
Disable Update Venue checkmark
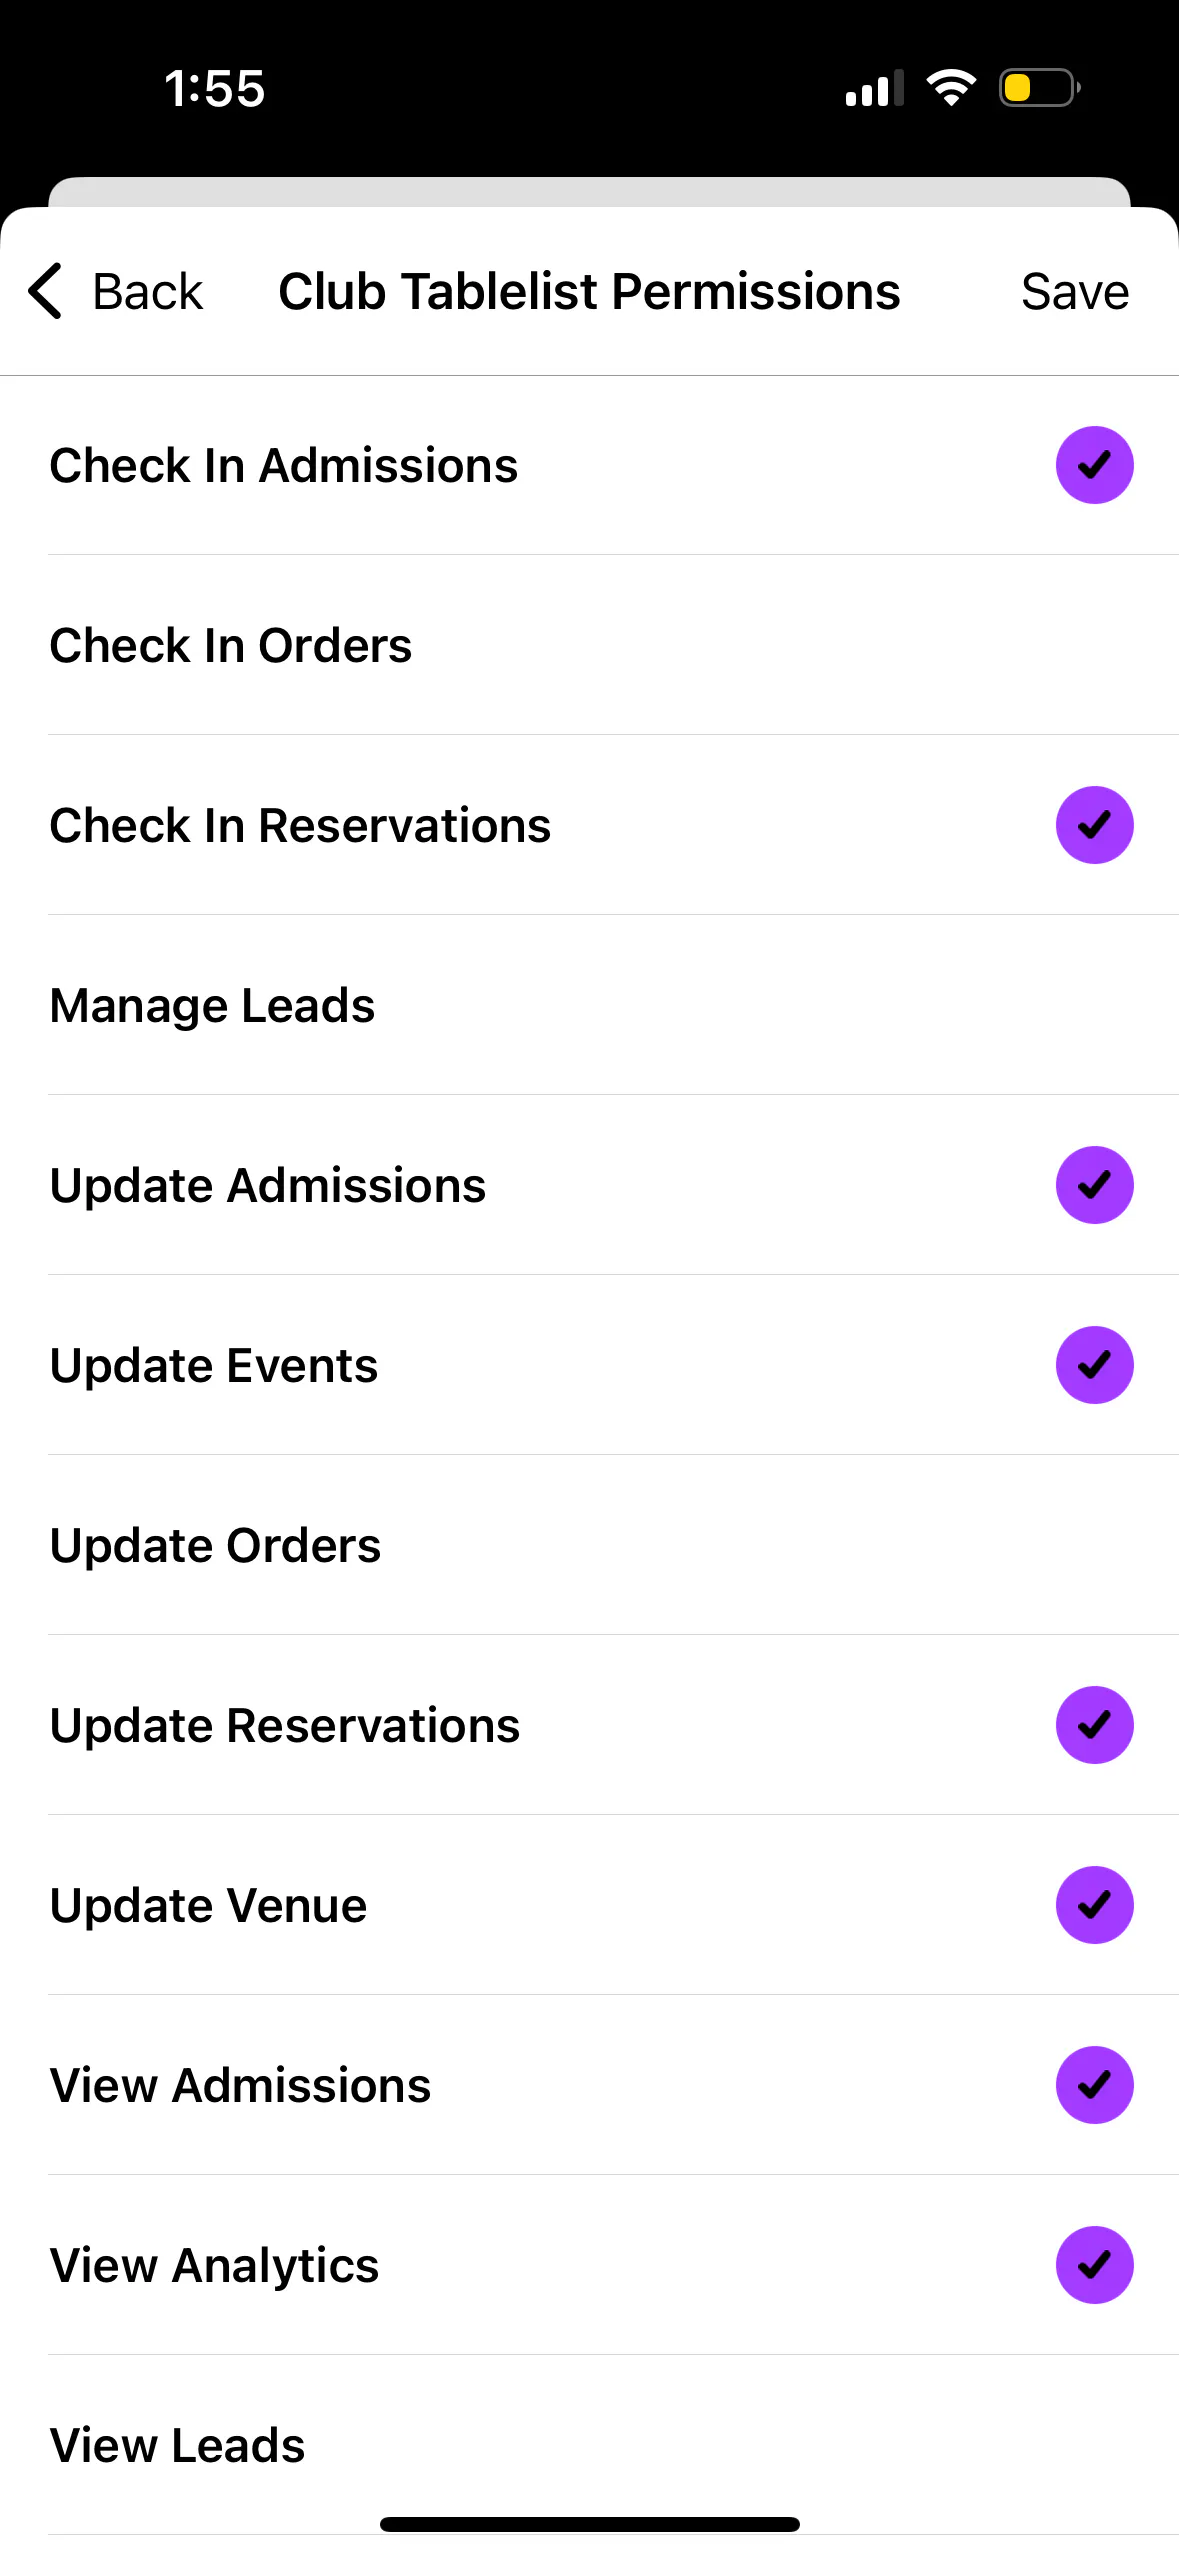pos(1094,1905)
